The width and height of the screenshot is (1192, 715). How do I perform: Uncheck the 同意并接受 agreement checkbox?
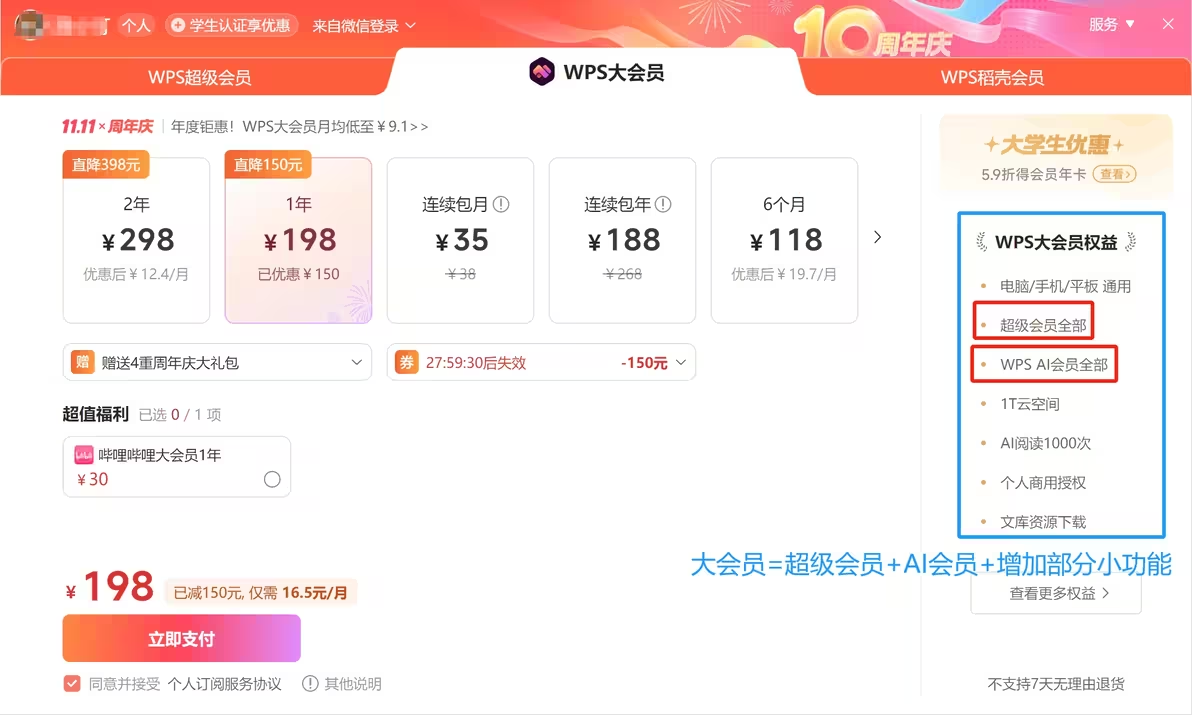coord(72,684)
